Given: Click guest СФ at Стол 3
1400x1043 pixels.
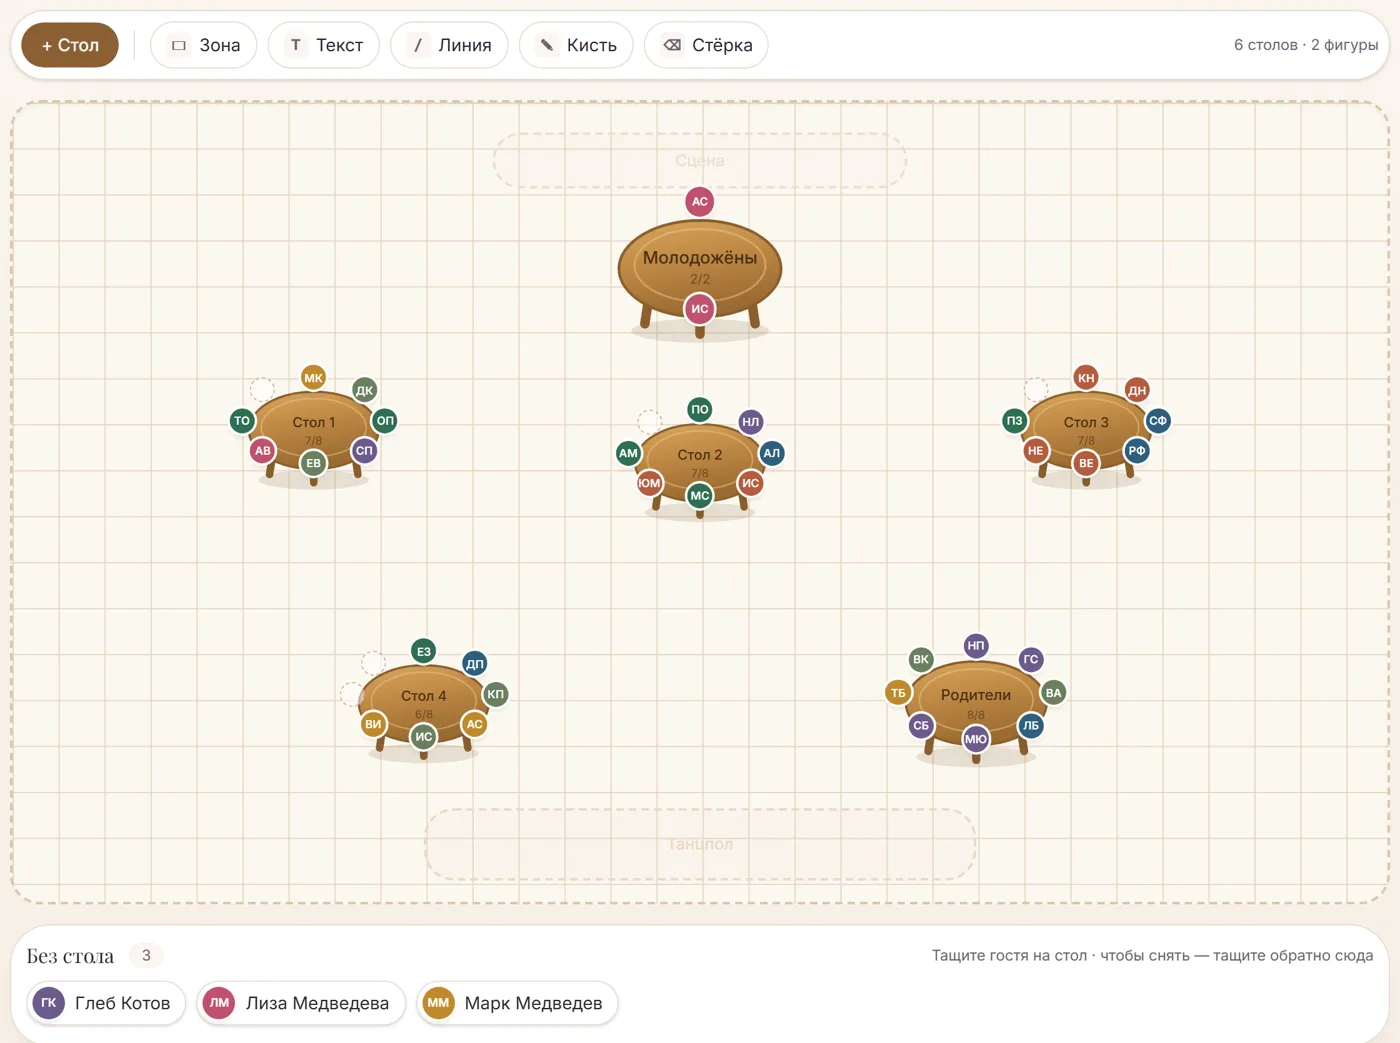Looking at the screenshot, I should (1158, 421).
